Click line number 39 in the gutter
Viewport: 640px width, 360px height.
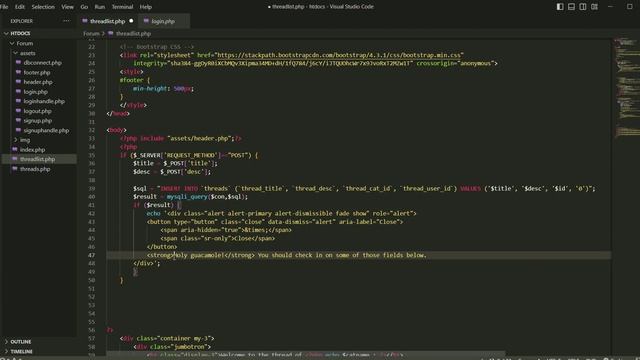click(x=91, y=189)
